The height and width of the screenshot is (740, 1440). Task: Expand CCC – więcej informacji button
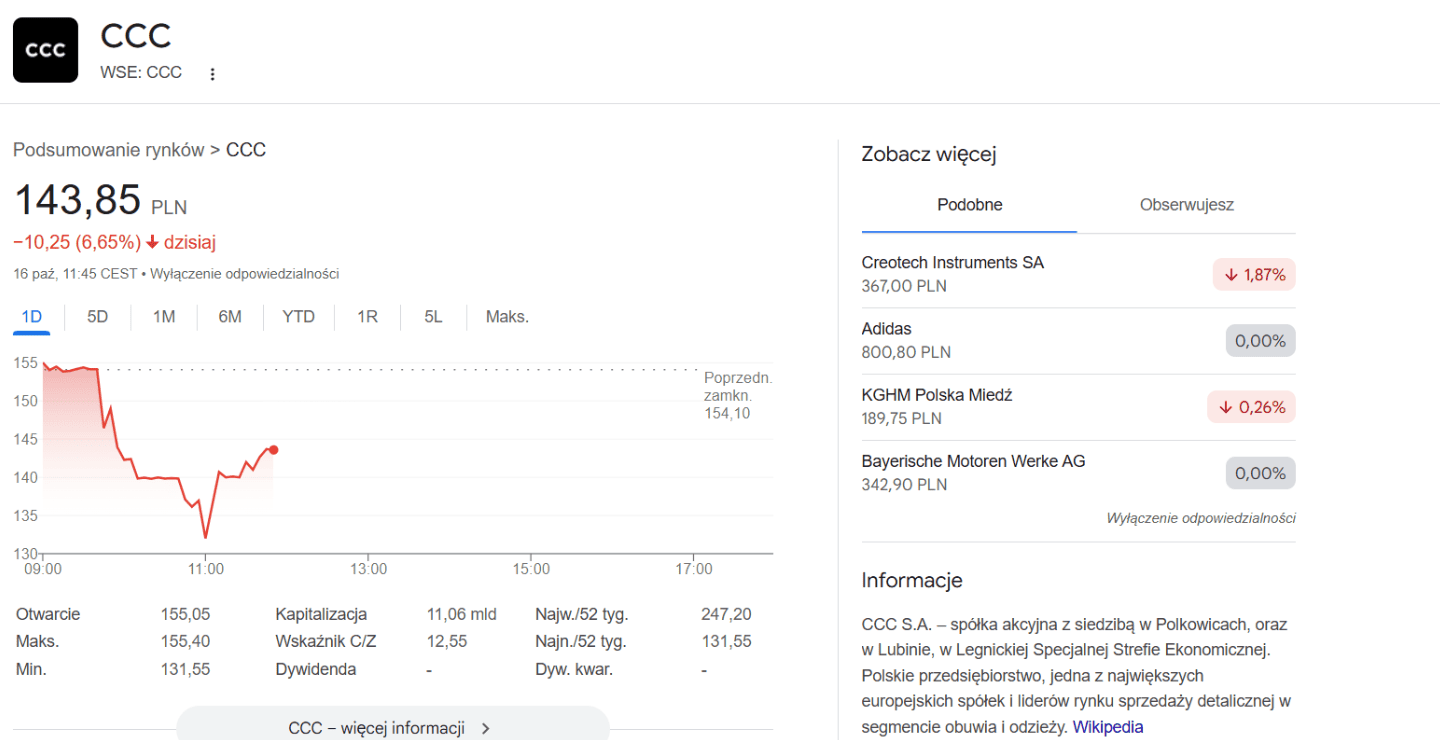point(392,727)
